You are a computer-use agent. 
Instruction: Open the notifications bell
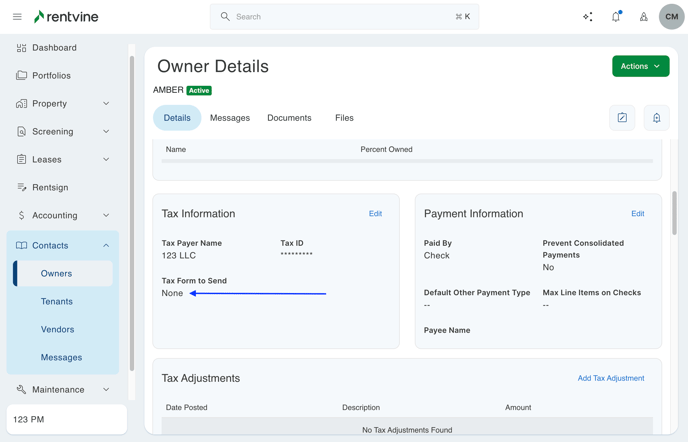click(616, 17)
